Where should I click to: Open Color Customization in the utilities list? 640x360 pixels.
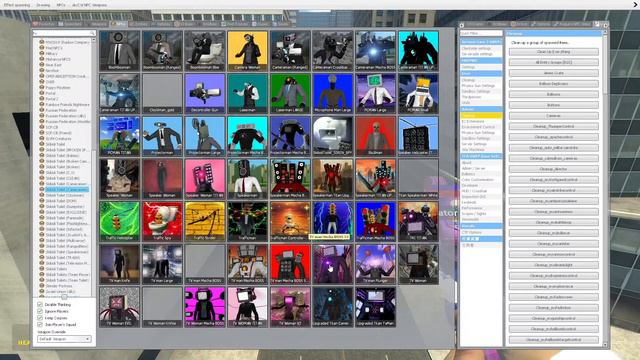point(477,180)
